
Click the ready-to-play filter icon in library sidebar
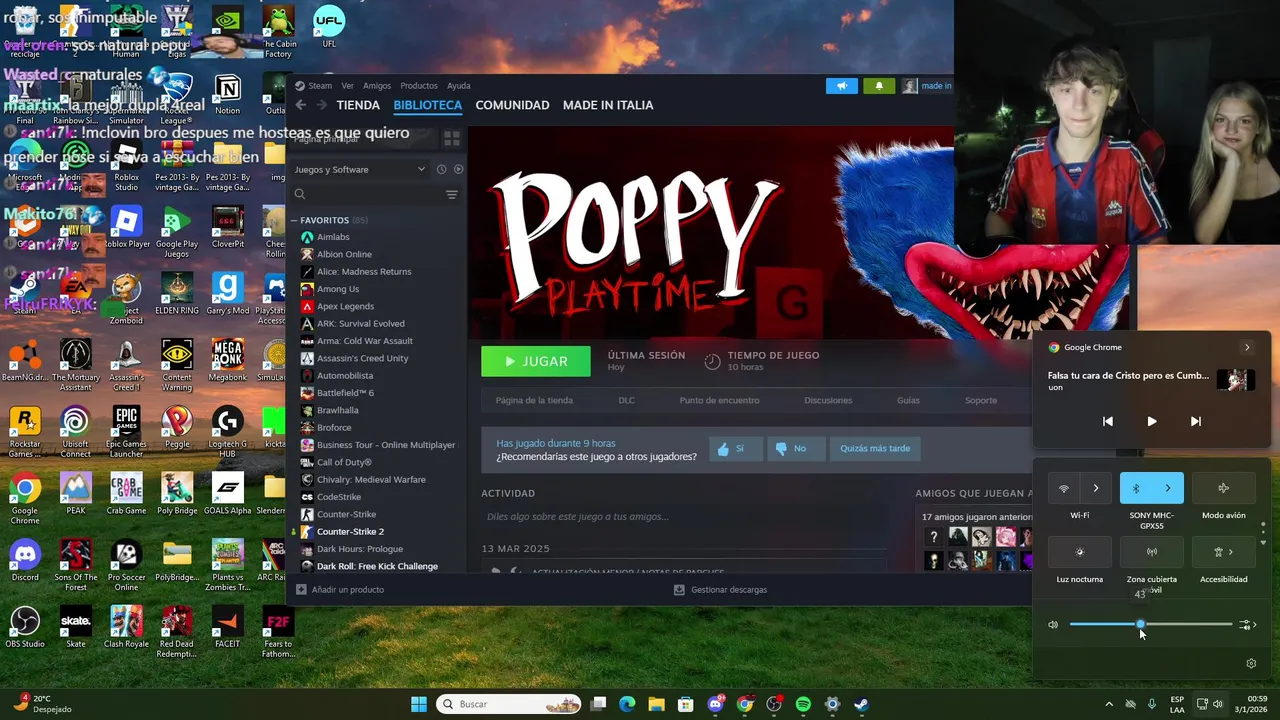pyautogui.click(x=458, y=169)
